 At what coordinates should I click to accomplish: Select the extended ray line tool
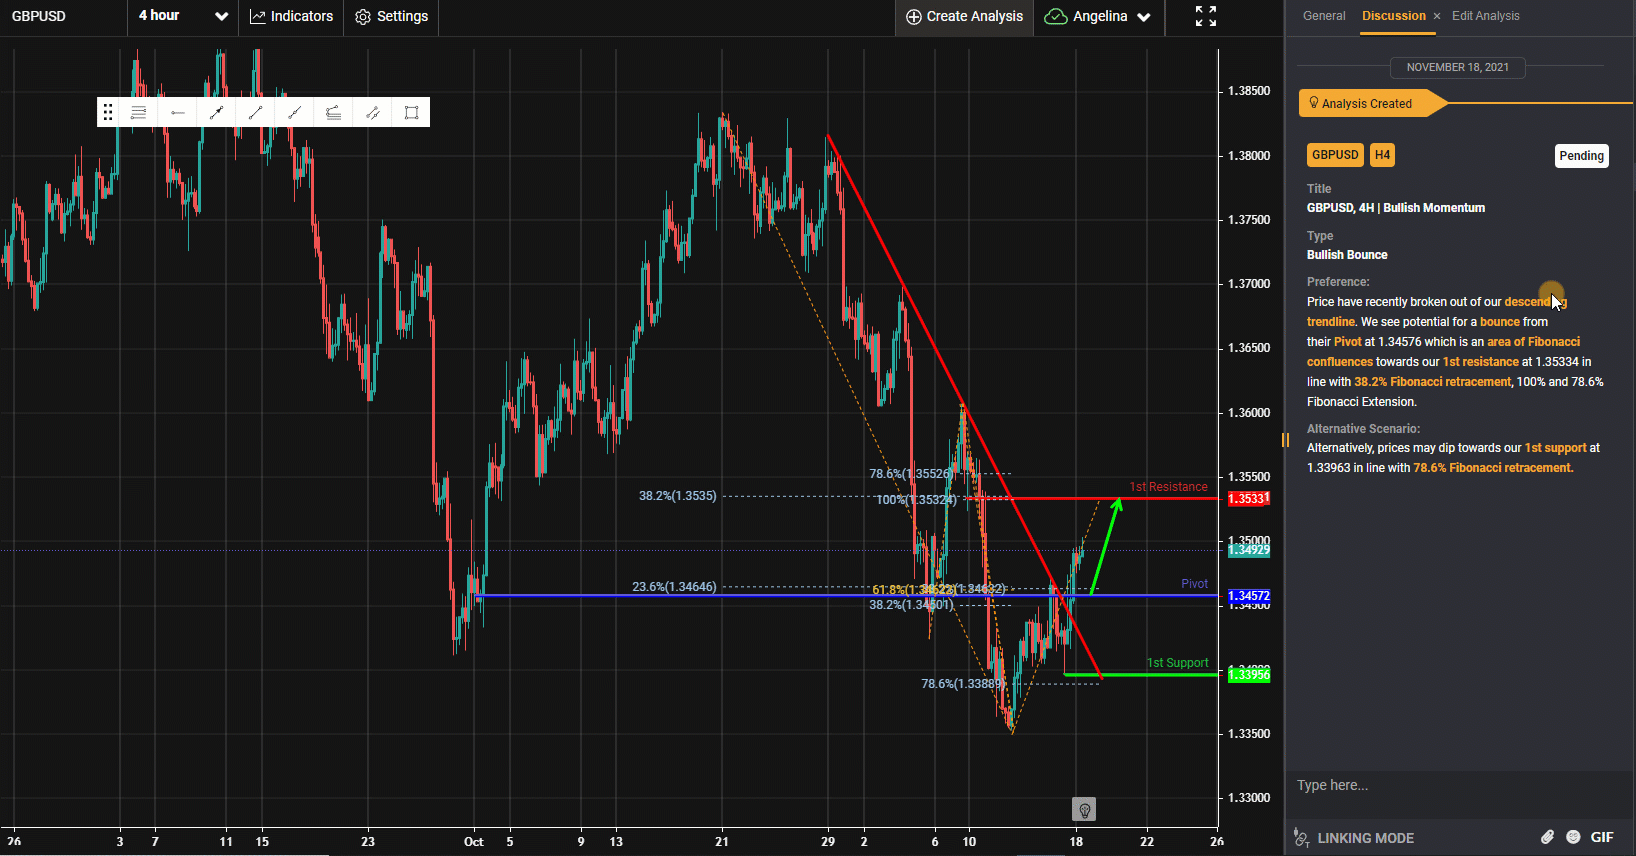point(294,112)
